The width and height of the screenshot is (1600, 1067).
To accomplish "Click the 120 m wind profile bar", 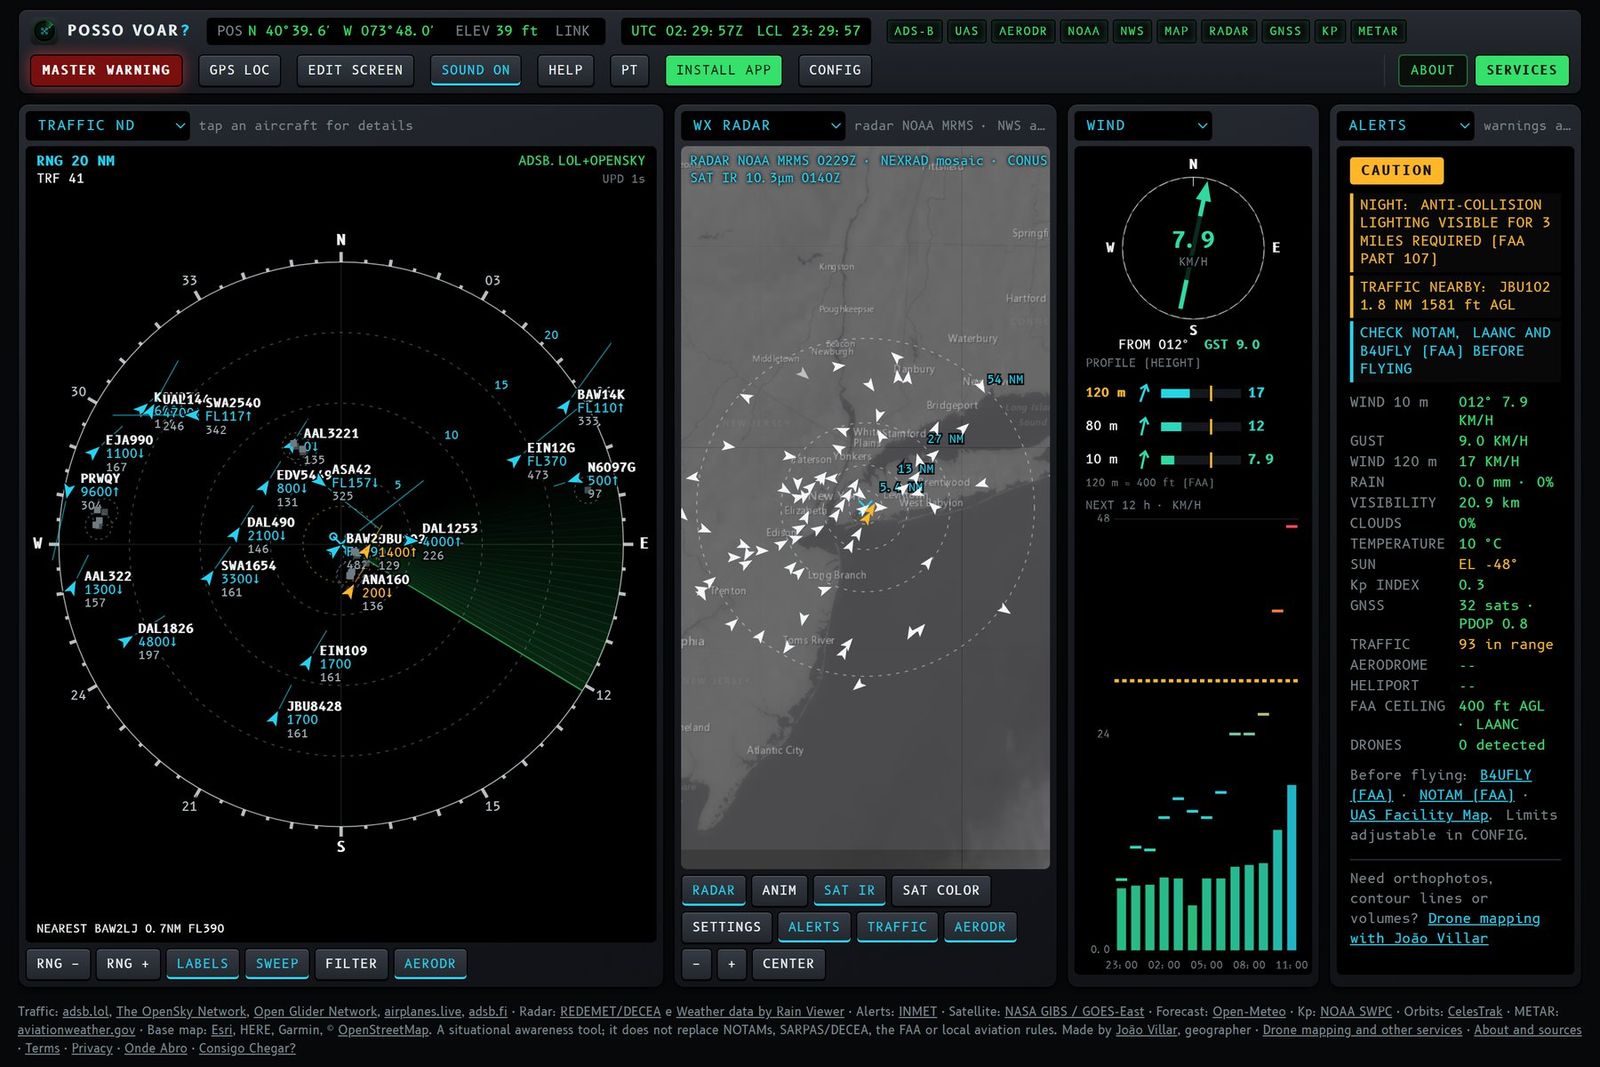I will pyautogui.click(x=1200, y=393).
